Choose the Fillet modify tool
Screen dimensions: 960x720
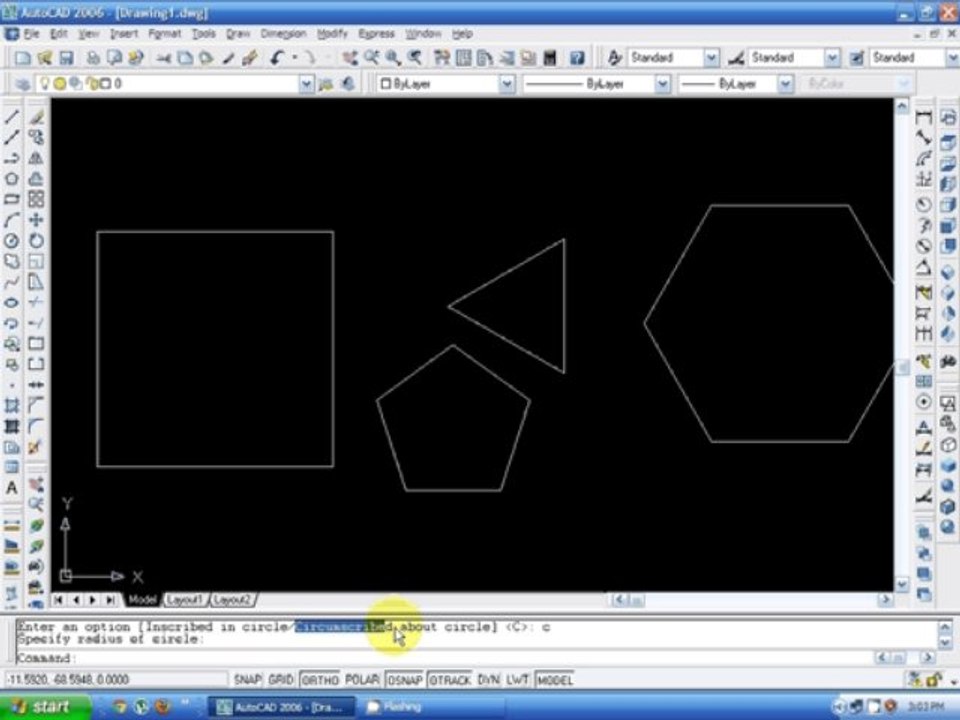[36, 426]
